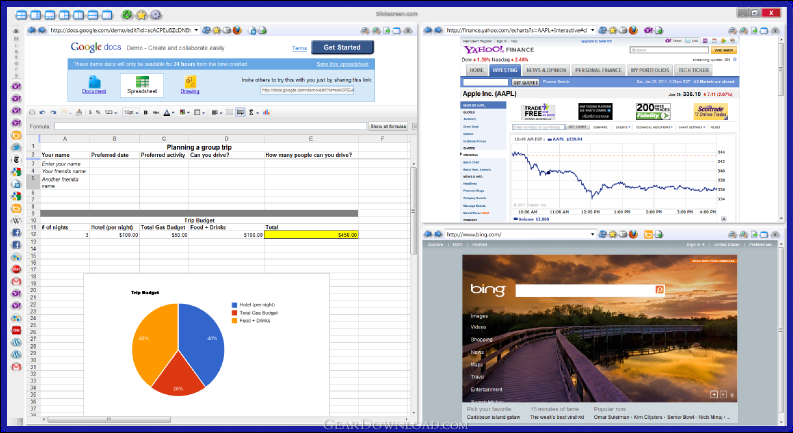Open the text color dropdown in the spreadsheet toolbar

pyautogui.click(x=168, y=112)
